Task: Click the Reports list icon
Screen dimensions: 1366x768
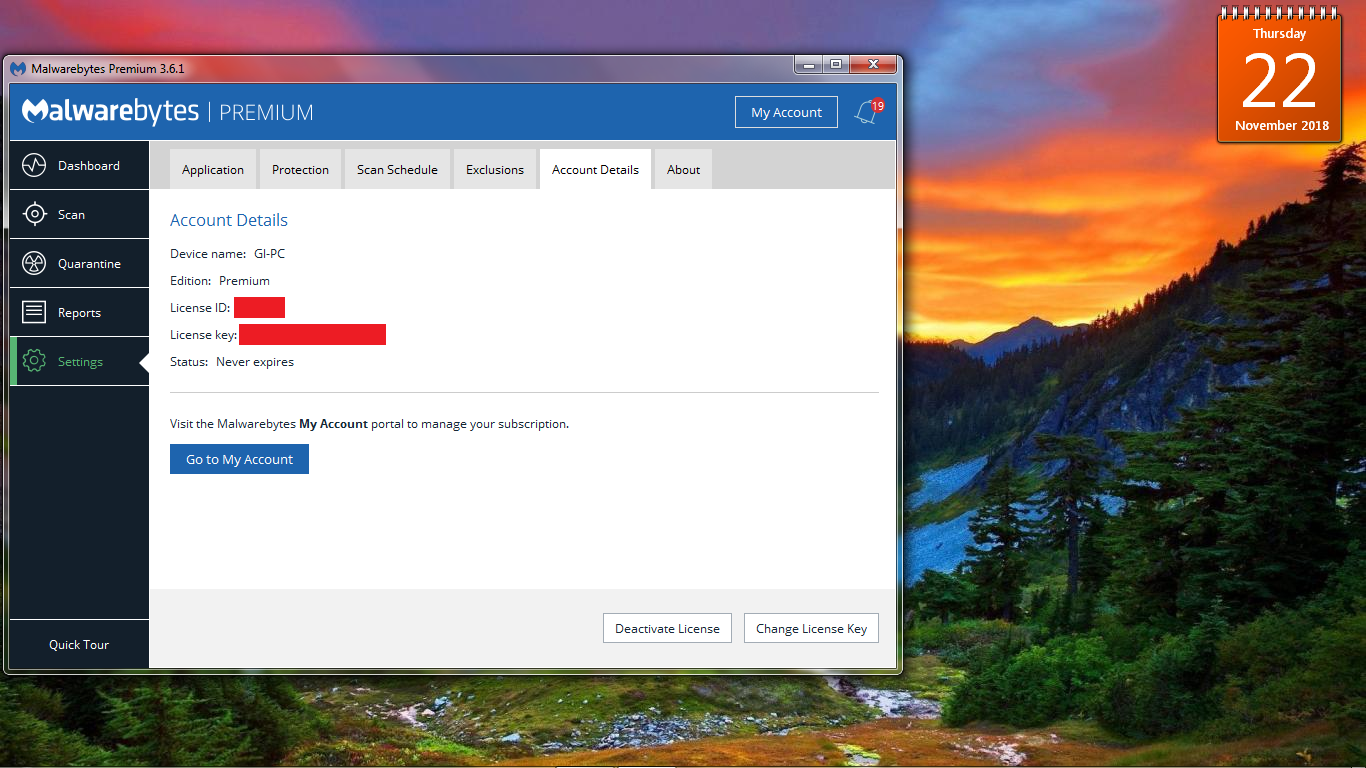Action: tap(34, 312)
